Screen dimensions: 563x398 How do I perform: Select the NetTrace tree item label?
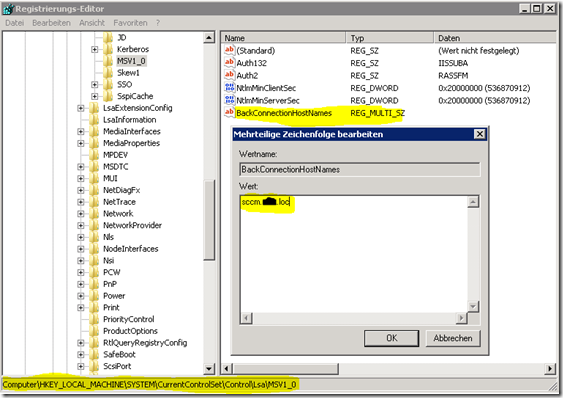pyautogui.click(x=119, y=202)
